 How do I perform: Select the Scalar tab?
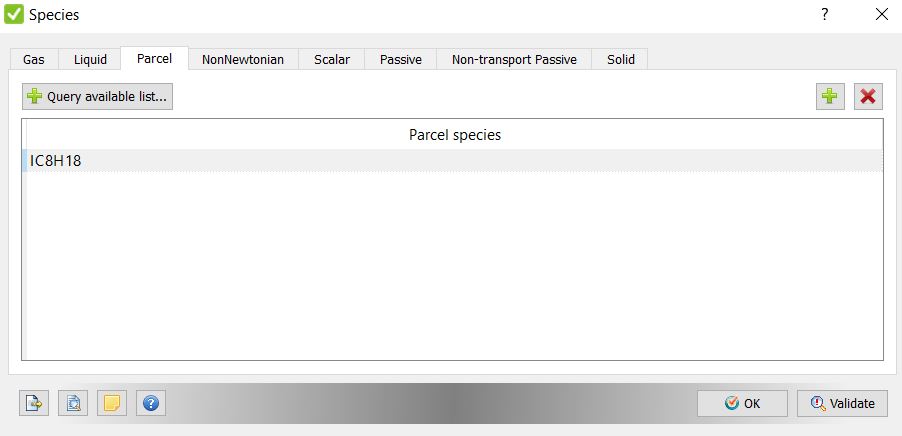point(332,59)
